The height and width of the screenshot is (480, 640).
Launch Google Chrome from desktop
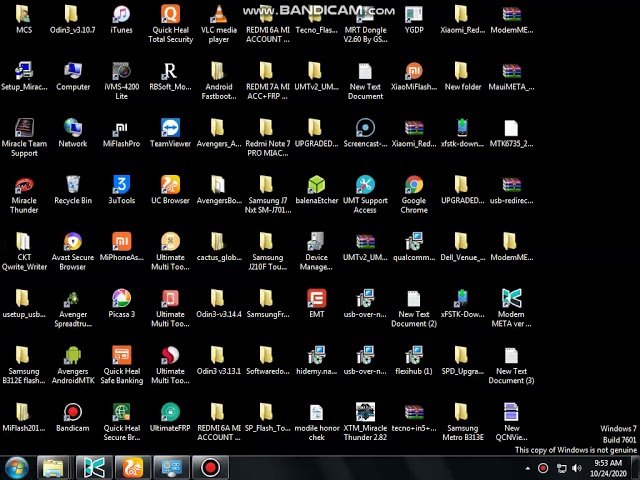(x=414, y=195)
